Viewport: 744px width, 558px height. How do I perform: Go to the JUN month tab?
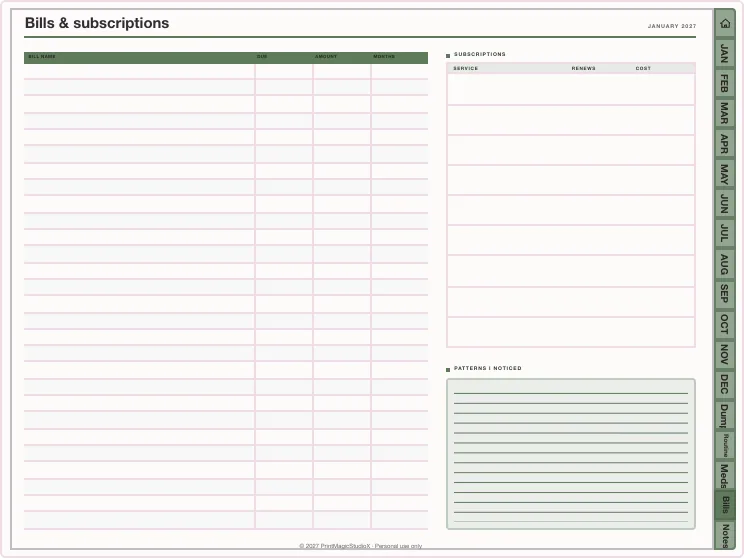click(725, 204)
